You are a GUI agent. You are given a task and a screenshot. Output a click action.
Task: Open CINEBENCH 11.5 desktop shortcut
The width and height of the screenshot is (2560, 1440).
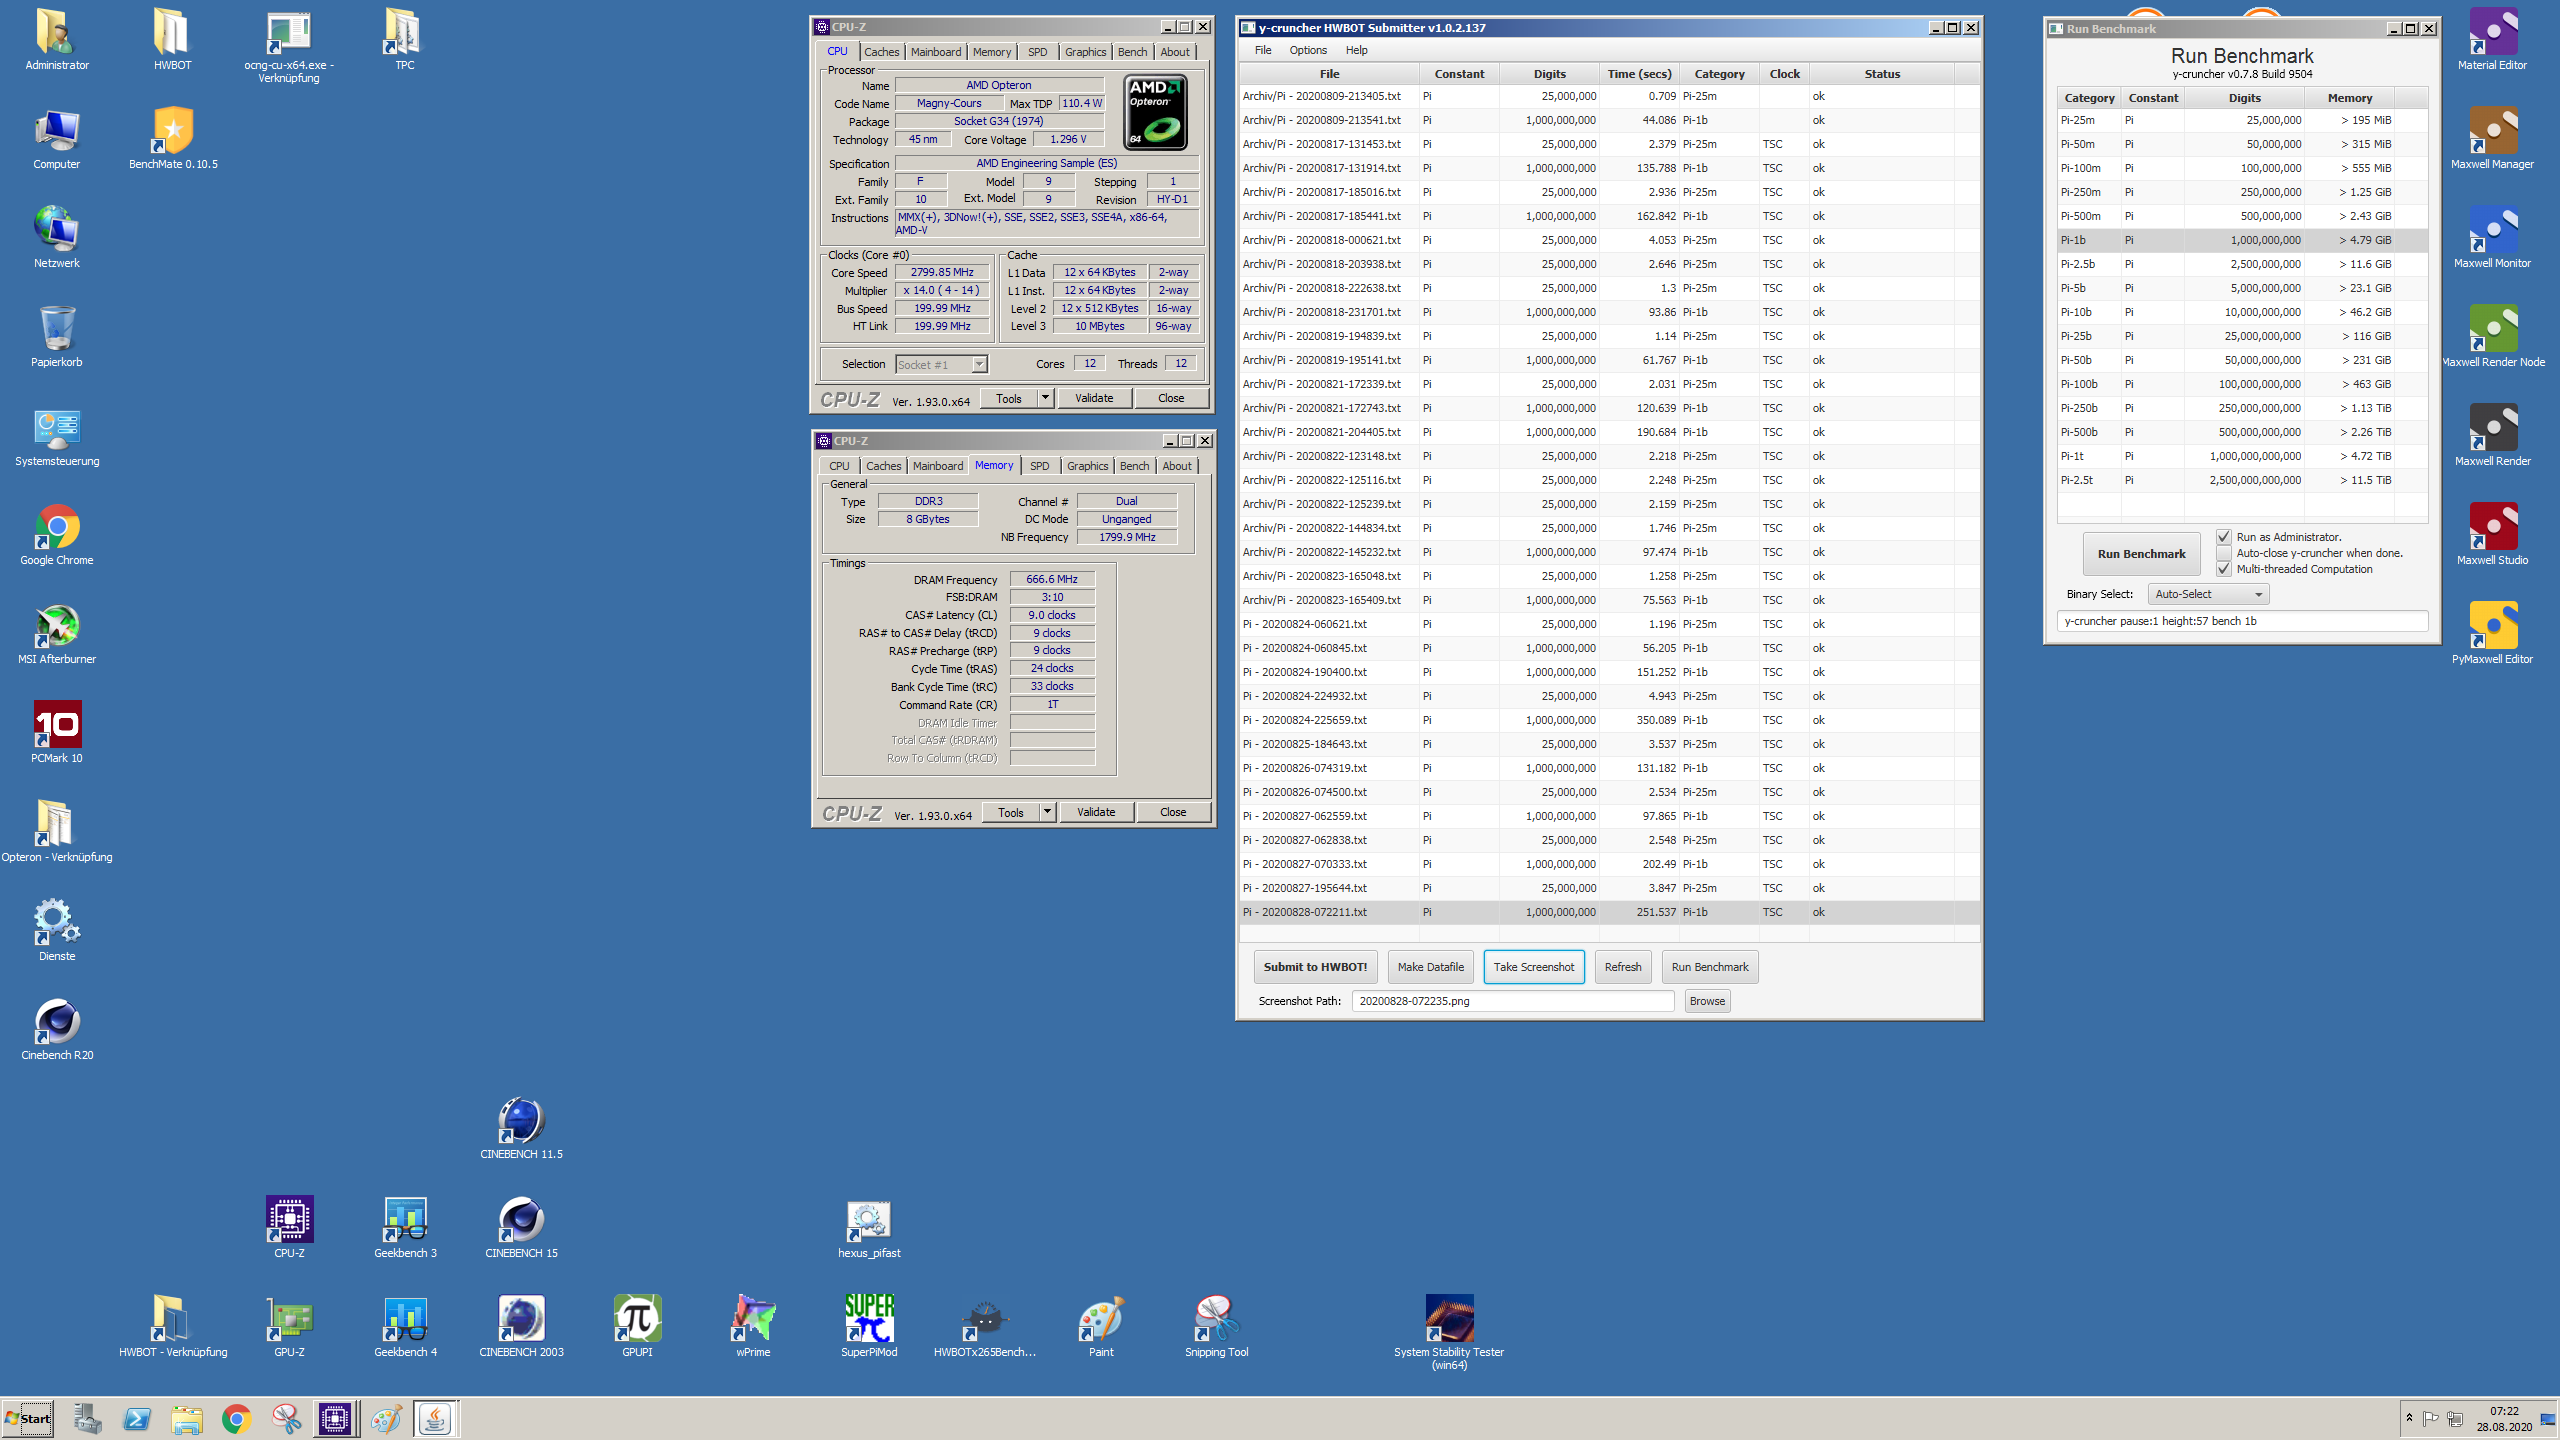pos(521,1128)
